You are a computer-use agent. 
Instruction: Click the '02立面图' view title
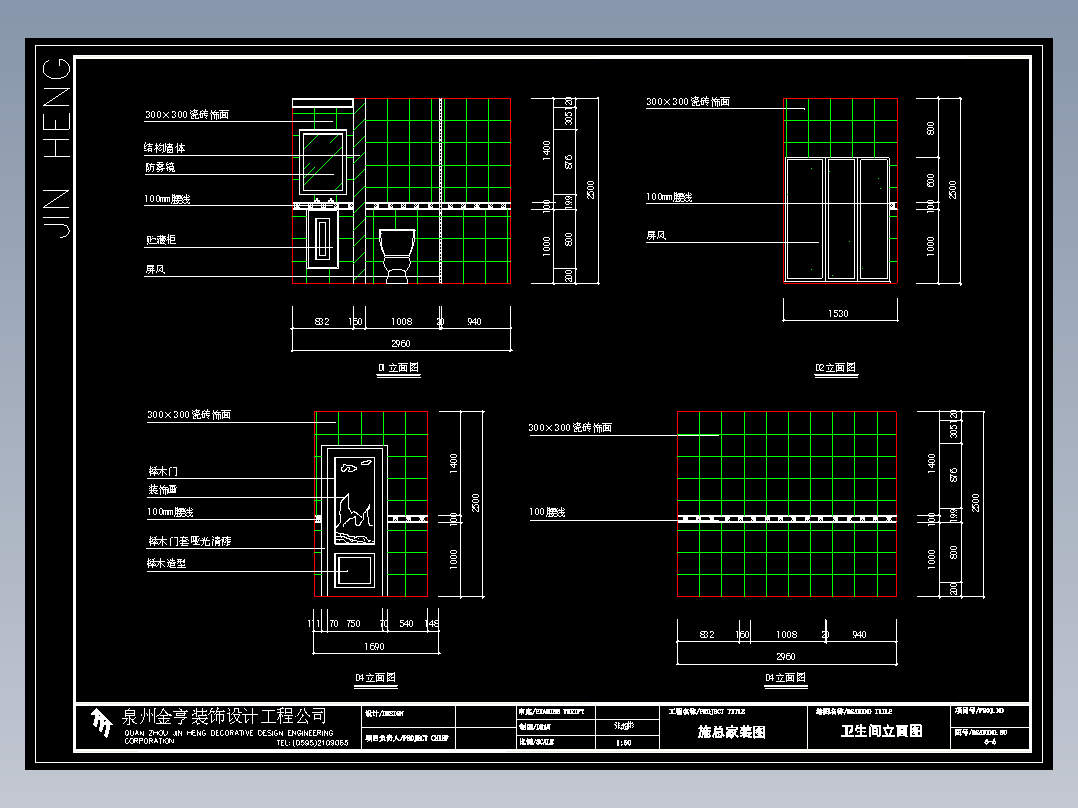(835, 367)
